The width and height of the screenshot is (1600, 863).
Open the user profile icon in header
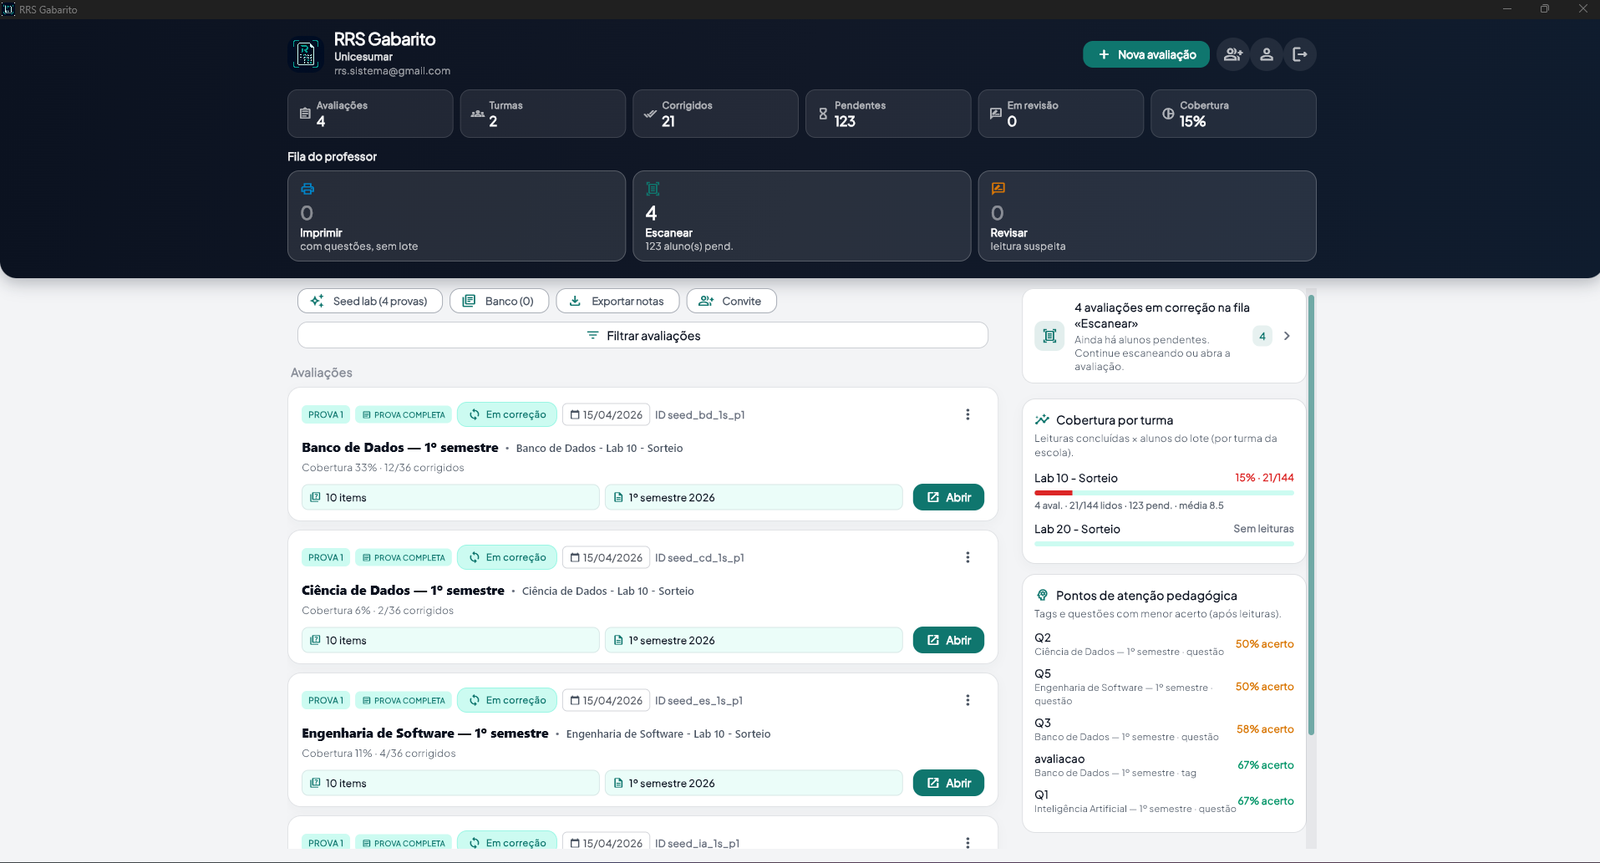[x=1266, y=55]
